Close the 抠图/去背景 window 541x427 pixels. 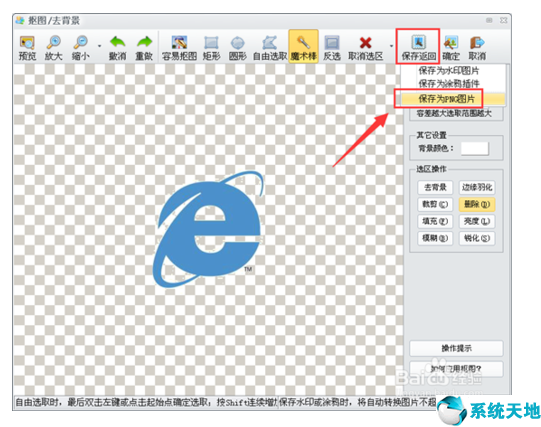(503, 20)
